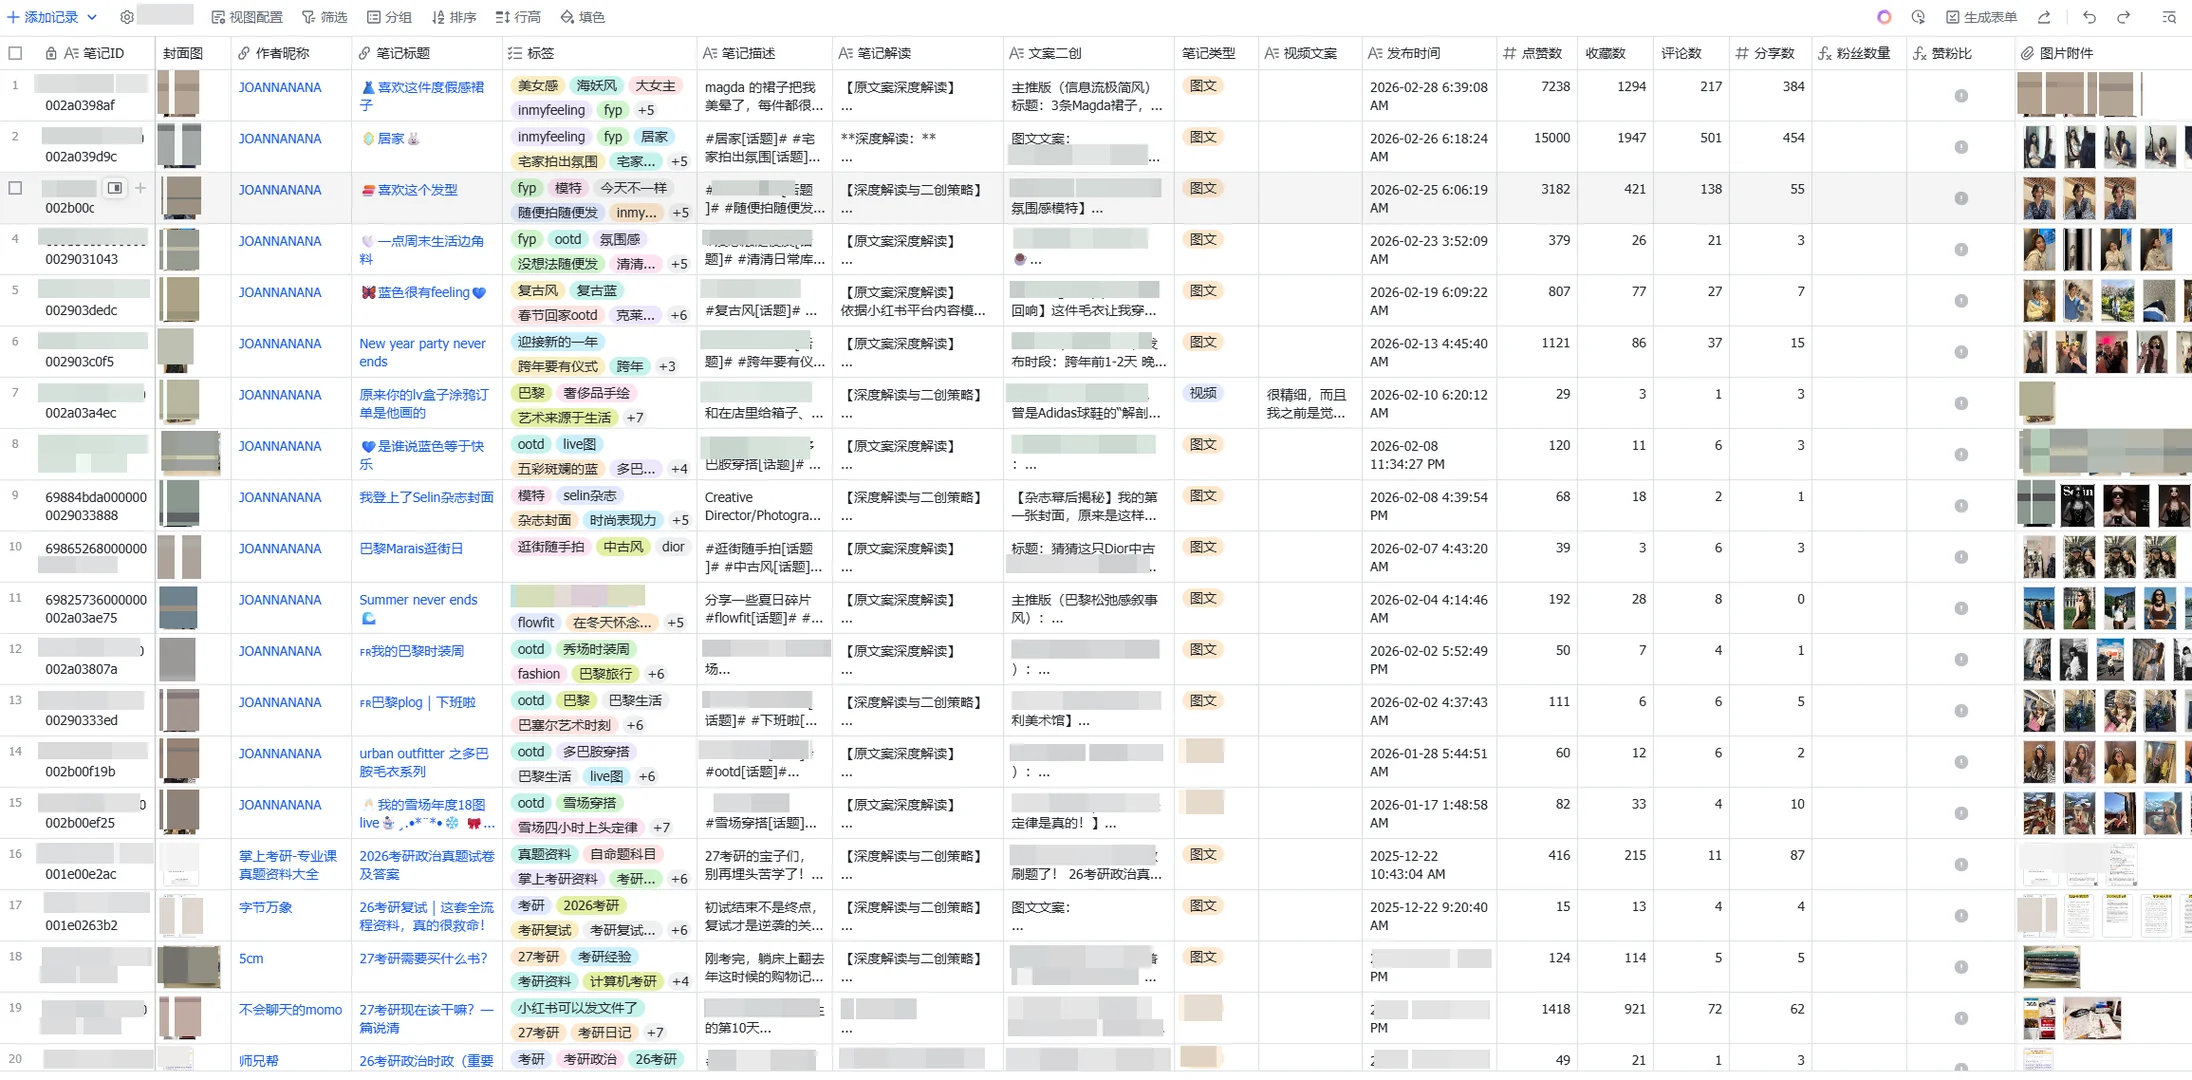Click the 笔记ID cell ending 002a03ae75

point(95,609)
